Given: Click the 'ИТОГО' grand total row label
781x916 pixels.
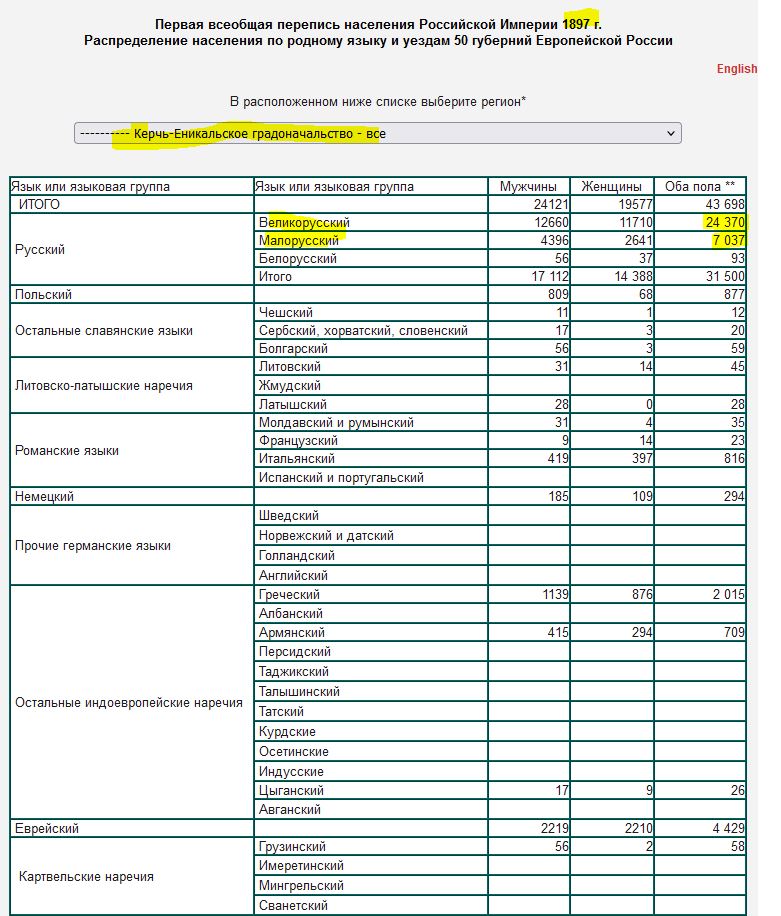Looking at the screenshot, I should tap(40, 204).
